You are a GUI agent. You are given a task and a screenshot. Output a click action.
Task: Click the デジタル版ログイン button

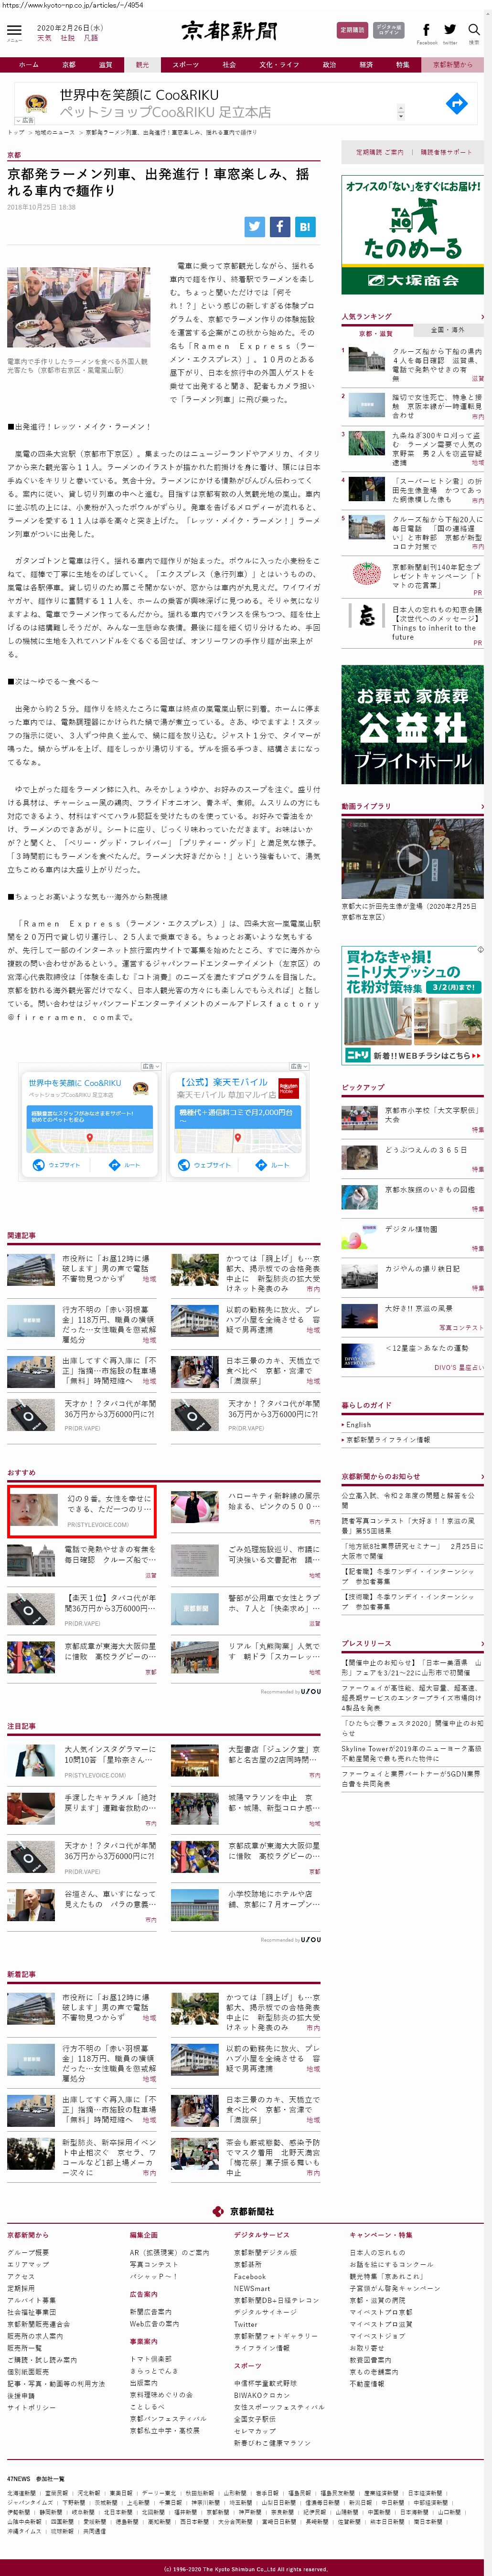389,31
